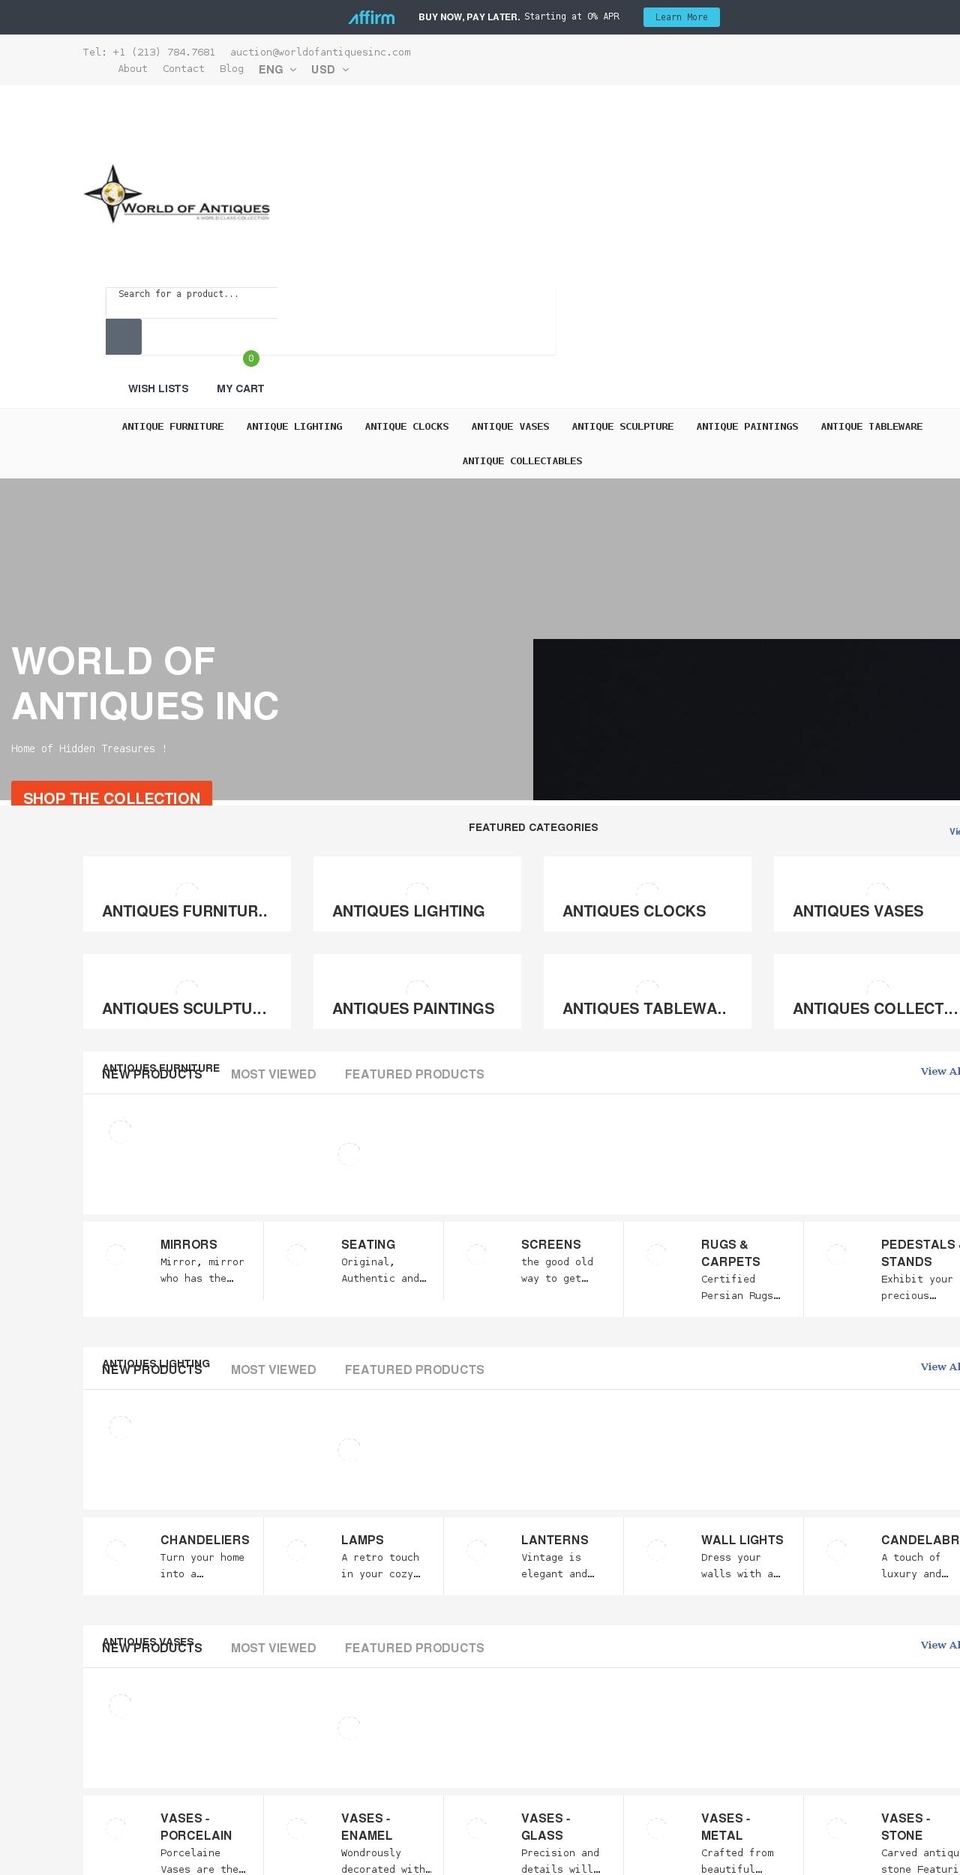The width and height of the screenshot is (960, 1875).
Task: Open Antique Collectables menu
Action: (522, 461)
